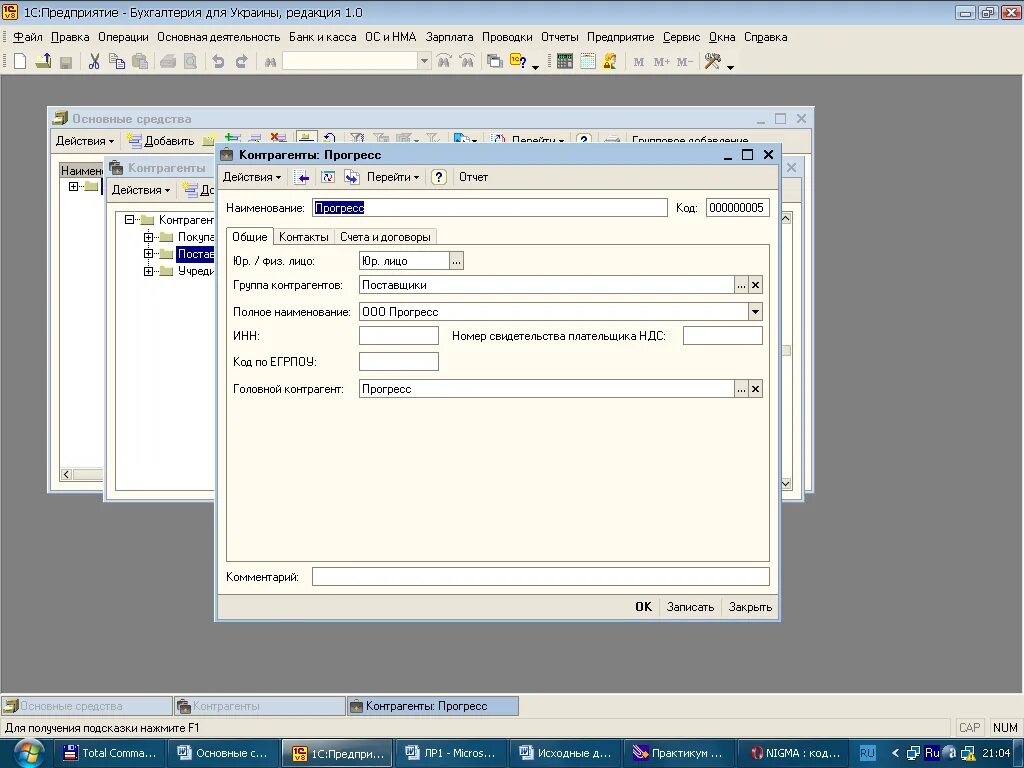Clear the Группа контрагентов field with X
This screenshot has width=1024, height=768.
point(755,285)
